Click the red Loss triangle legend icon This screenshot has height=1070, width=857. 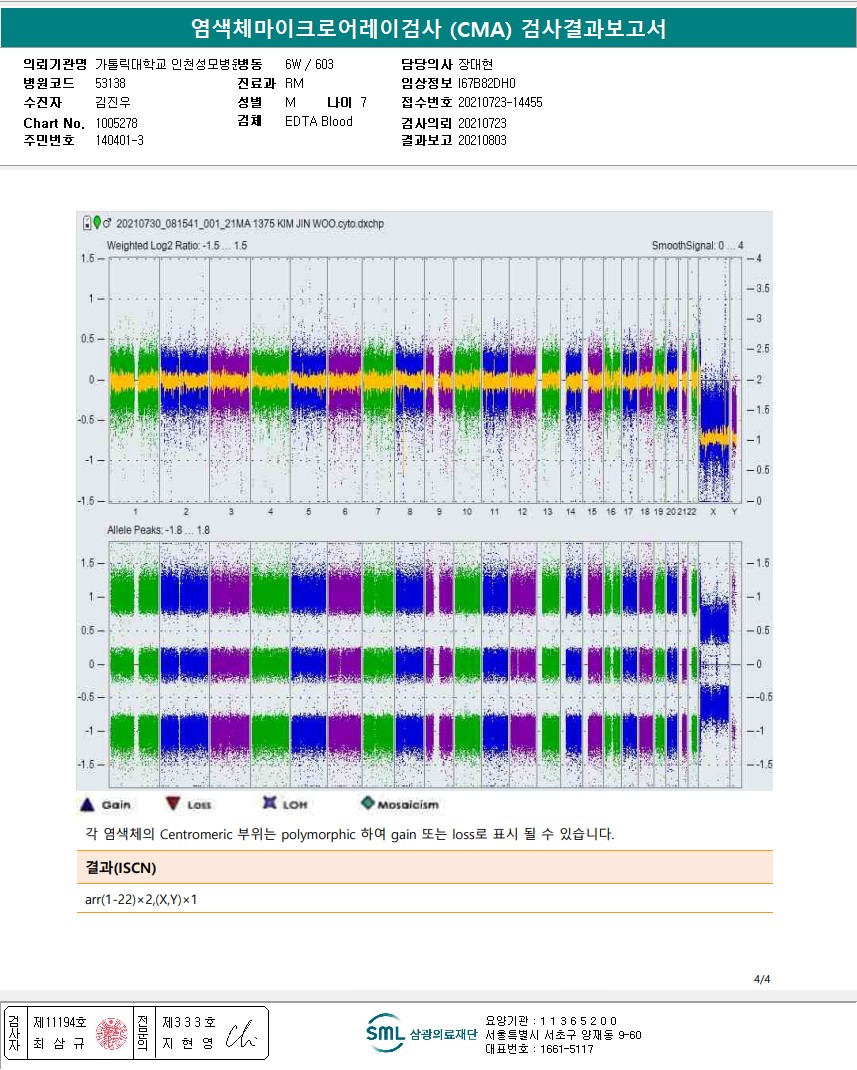pyautogui.click(x=173, y=804)
